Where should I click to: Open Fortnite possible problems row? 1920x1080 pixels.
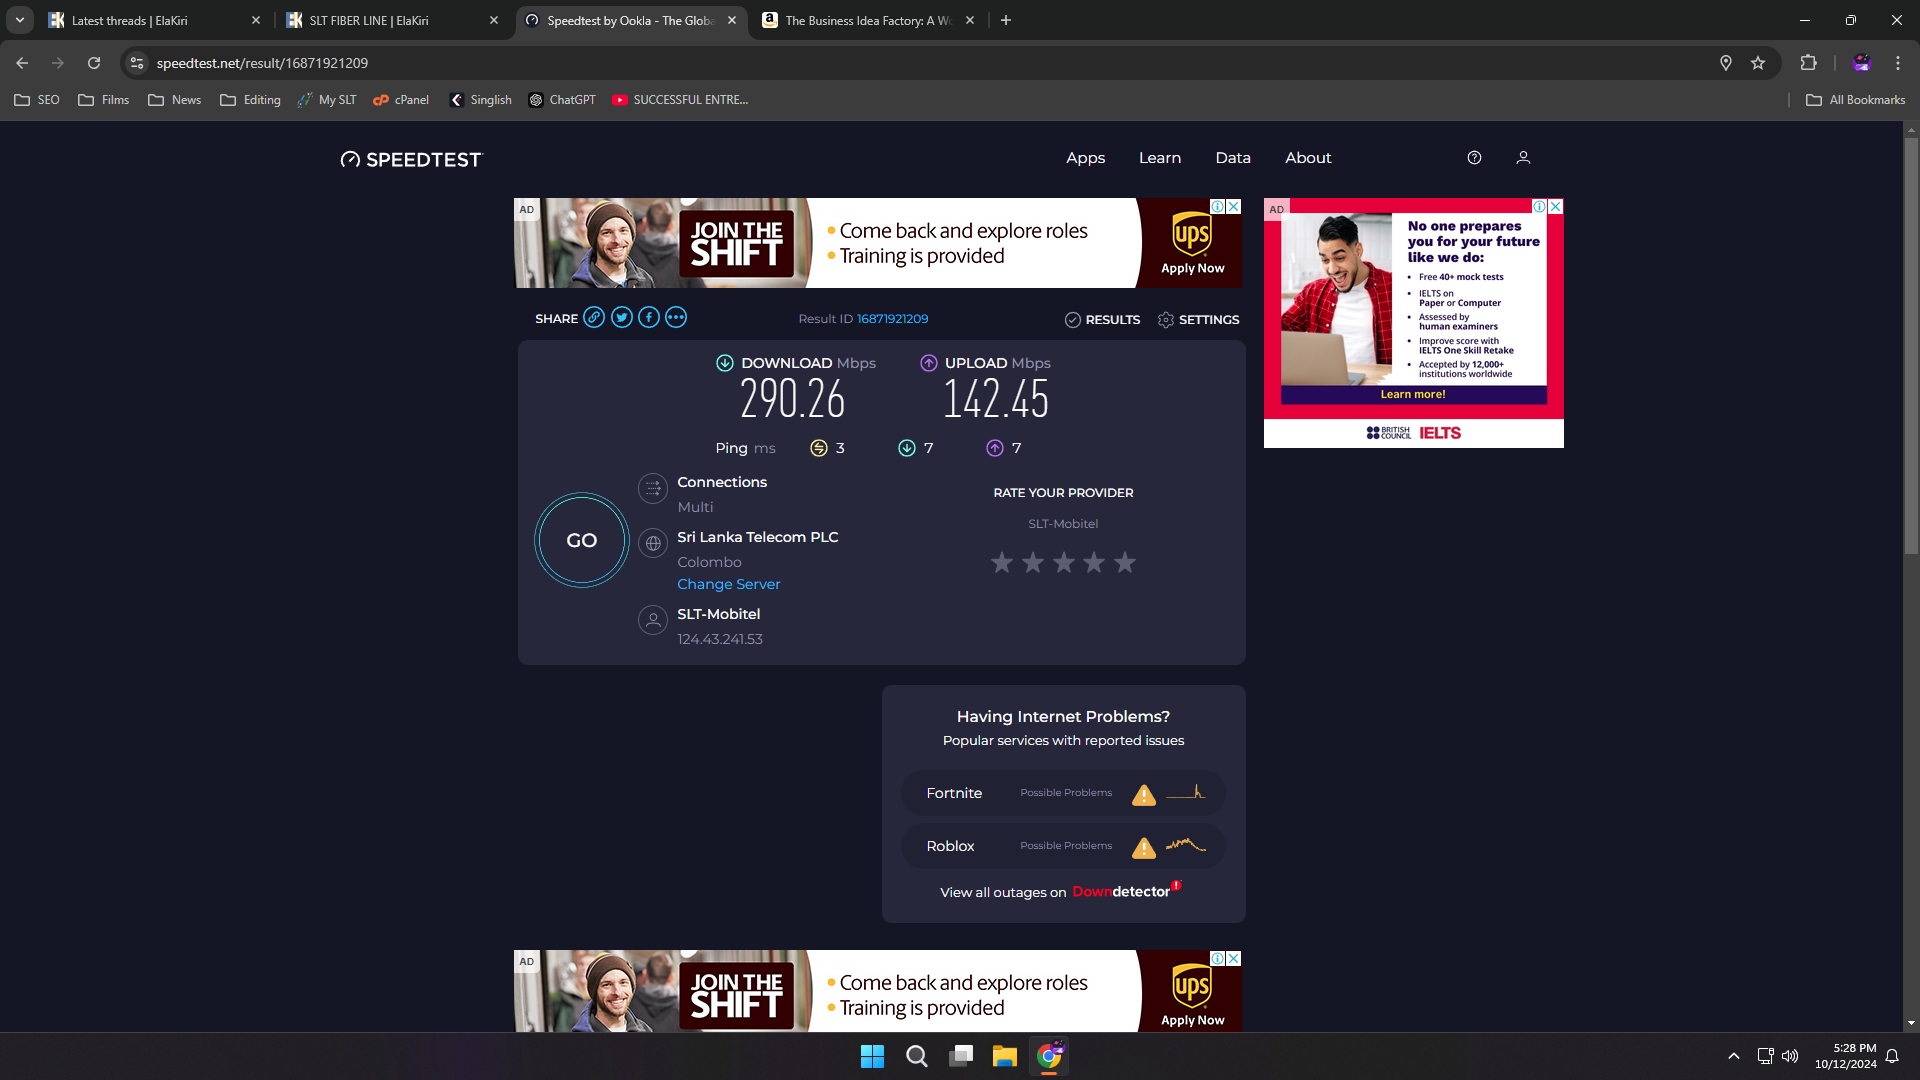pyautogui.click(x=1063, y=793)
